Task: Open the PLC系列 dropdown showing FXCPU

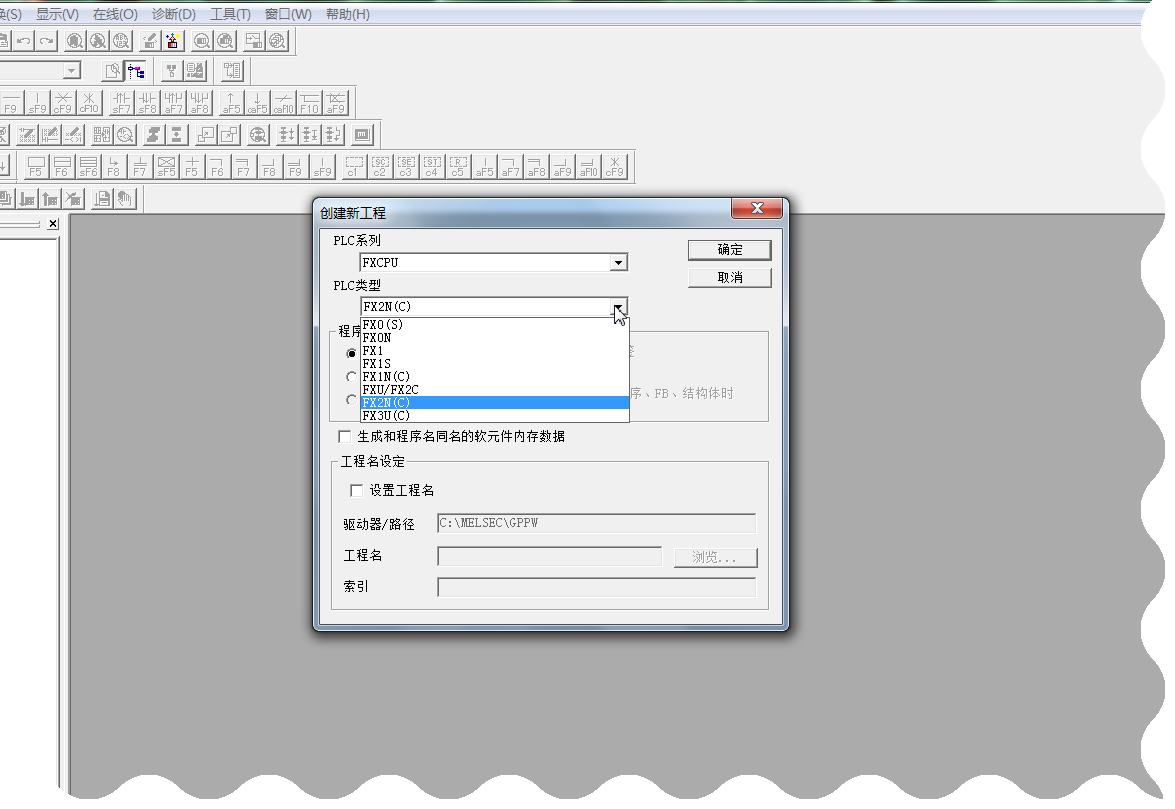Action: (x=618, y=263)
